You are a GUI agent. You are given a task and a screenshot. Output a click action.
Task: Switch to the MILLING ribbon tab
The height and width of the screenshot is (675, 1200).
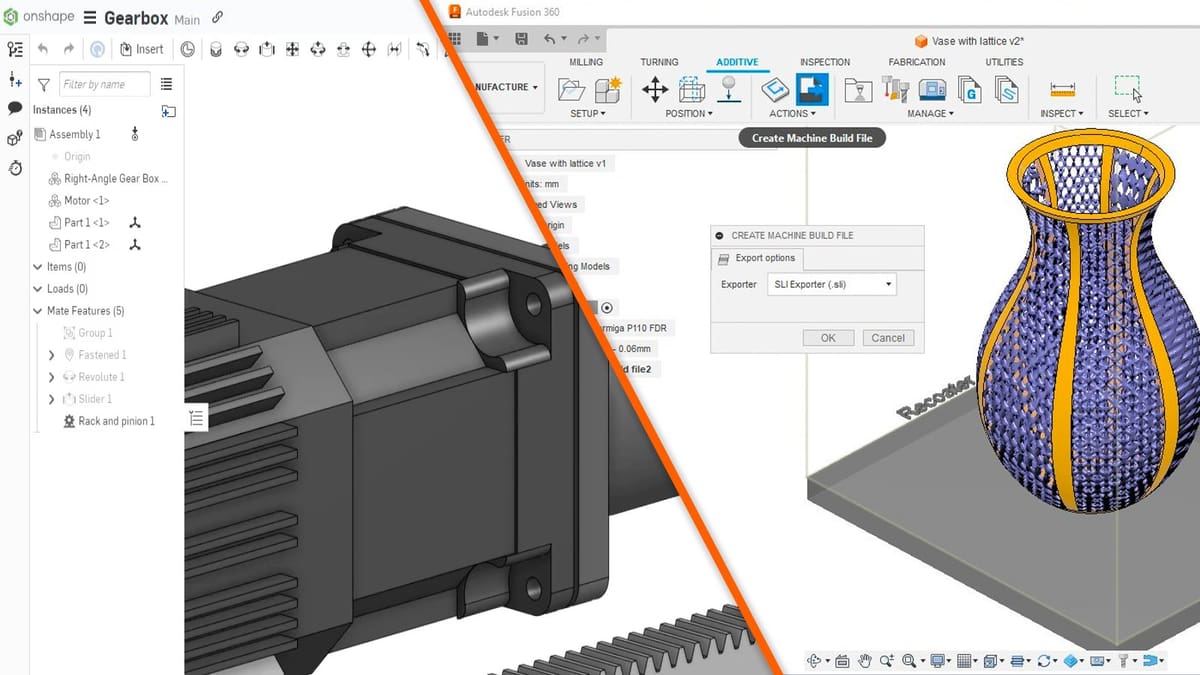[586, 61]
